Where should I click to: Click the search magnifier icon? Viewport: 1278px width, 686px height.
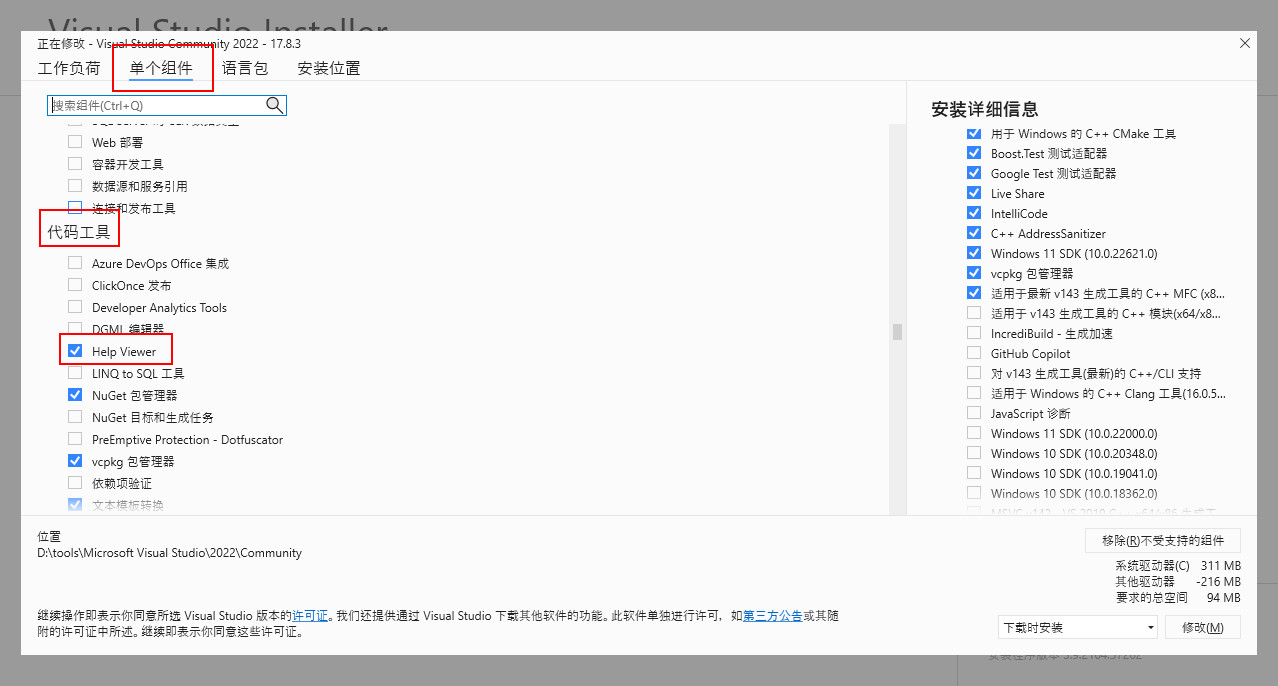click(x=274, y=105)
